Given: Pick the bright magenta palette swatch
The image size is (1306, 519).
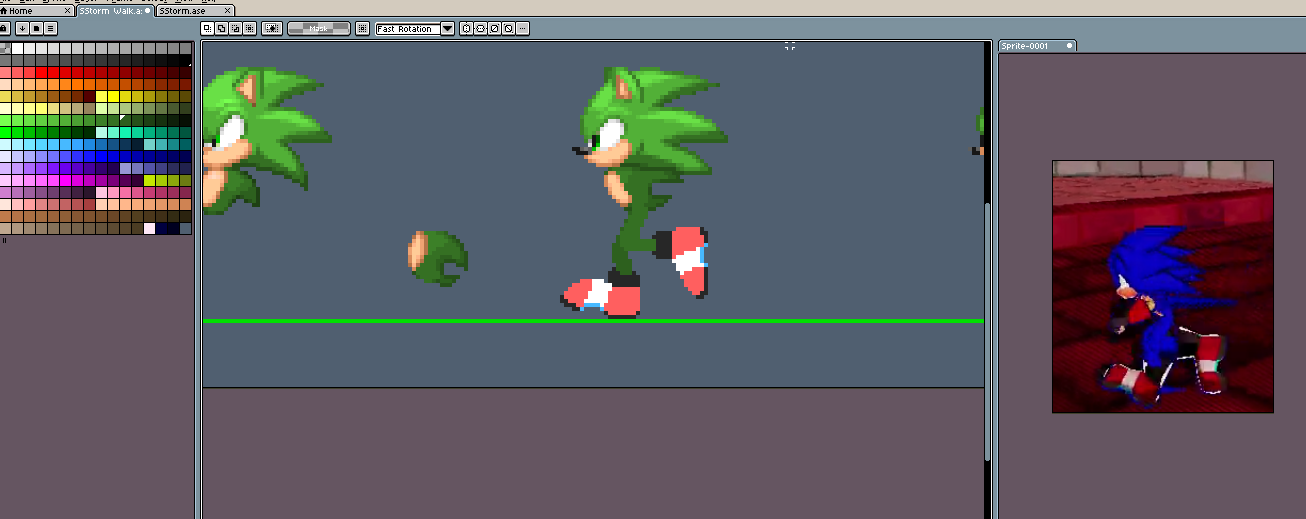Looking at the screenshot, I should click(x=66, y=180).
